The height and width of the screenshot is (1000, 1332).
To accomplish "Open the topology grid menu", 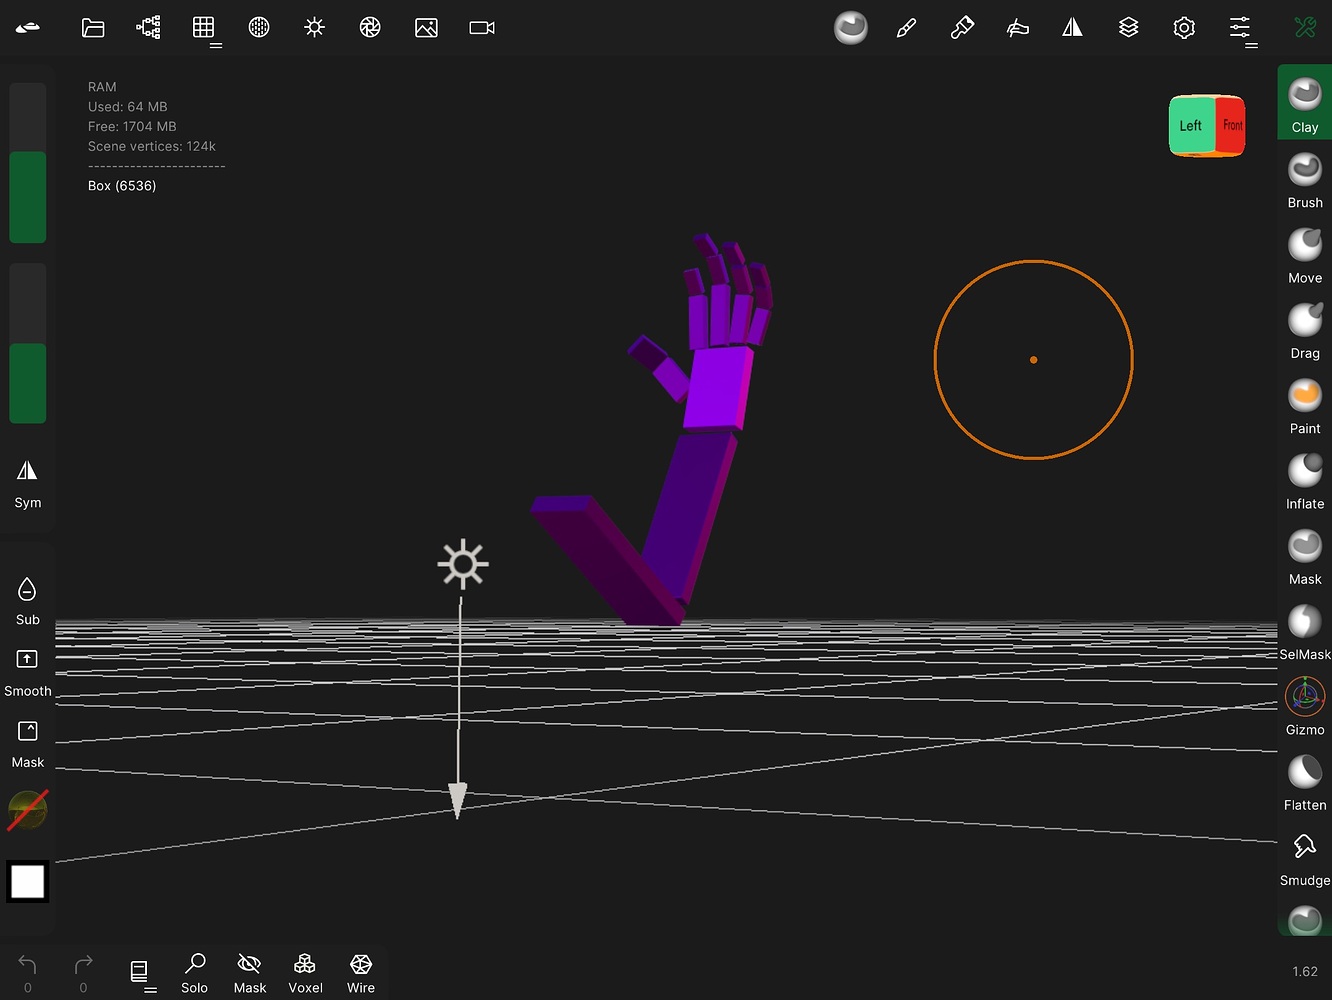I will (x=204, y=28).
